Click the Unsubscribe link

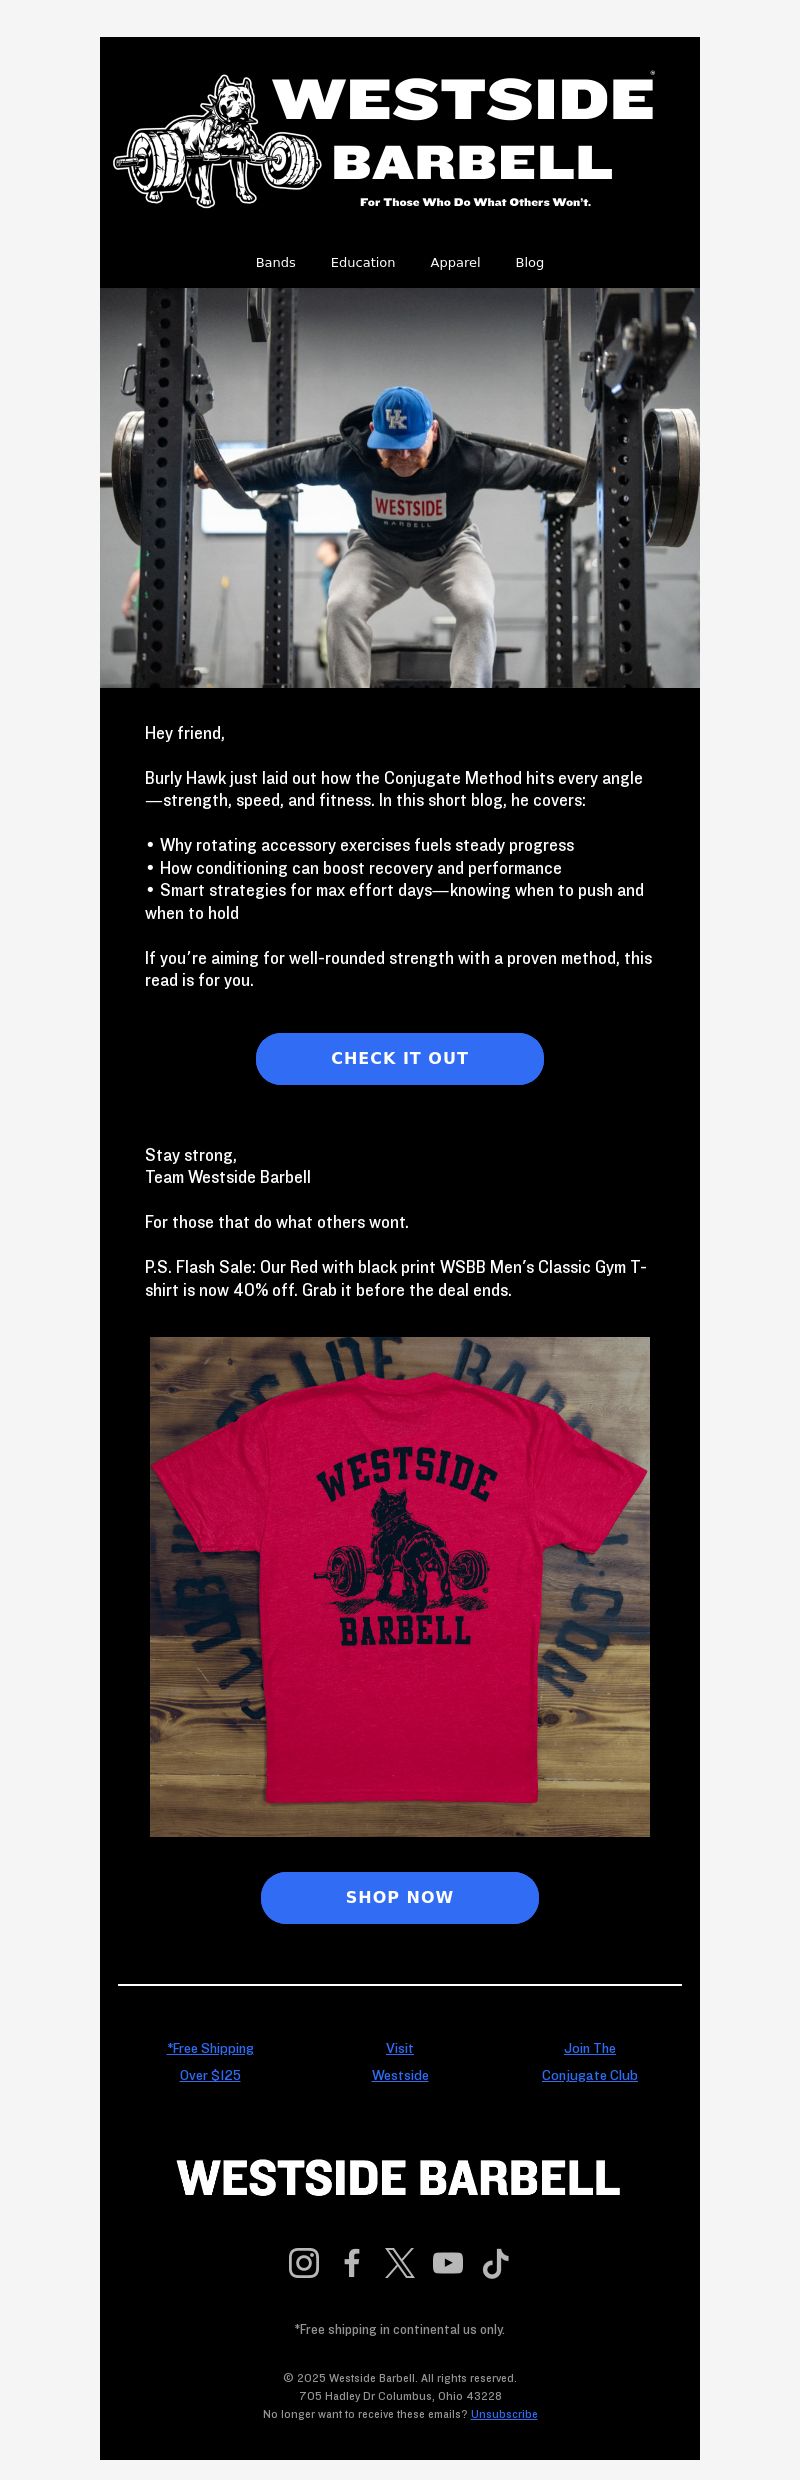[504, 2413]
